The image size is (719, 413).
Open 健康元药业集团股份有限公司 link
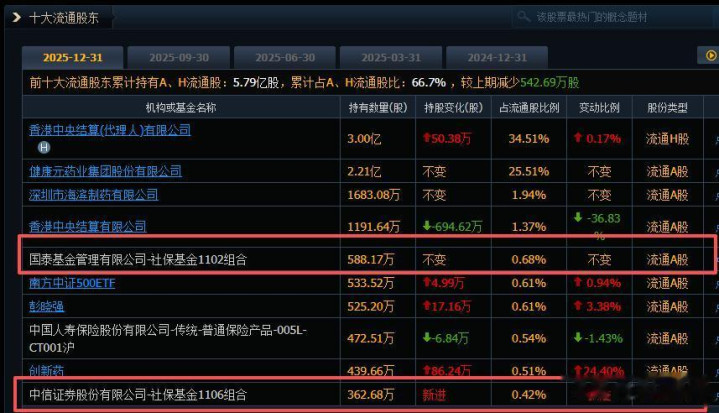[105, 171]
